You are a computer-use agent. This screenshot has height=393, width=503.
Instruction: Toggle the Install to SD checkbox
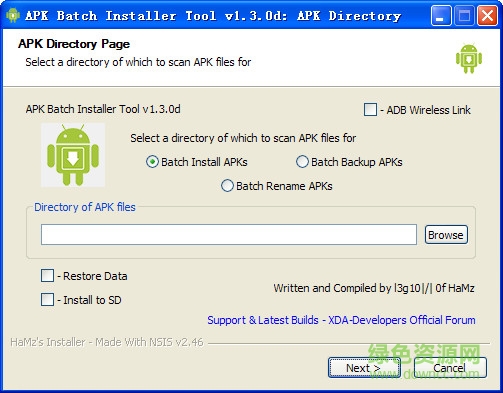(x=47, y=300)
